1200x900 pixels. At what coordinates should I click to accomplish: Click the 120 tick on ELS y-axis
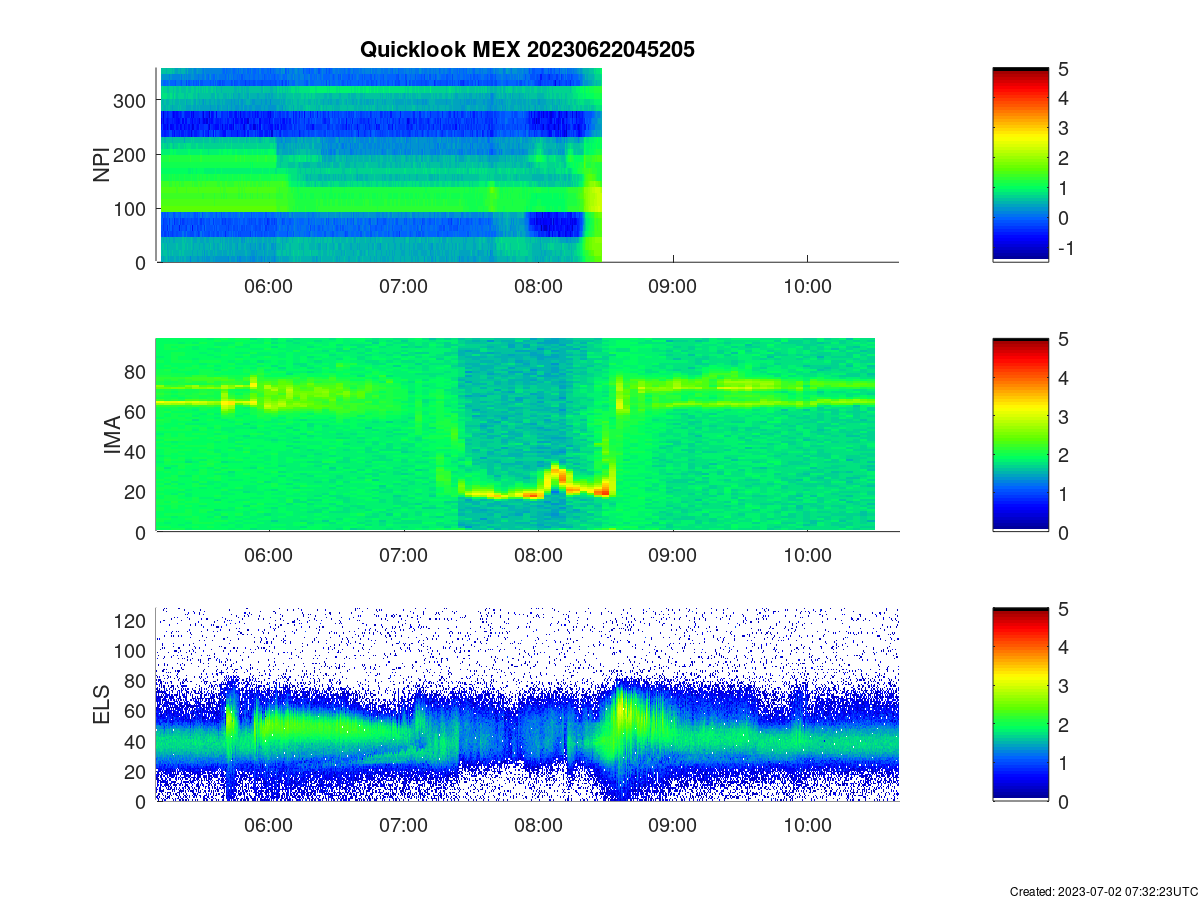tap(132, 621)
